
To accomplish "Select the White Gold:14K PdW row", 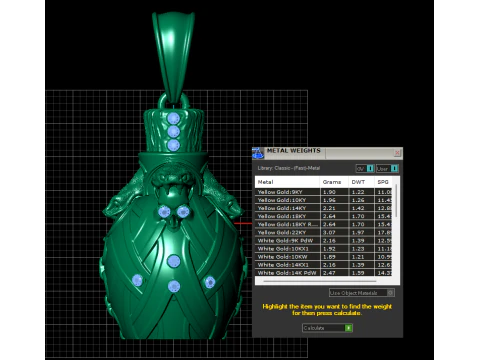I will pos(324,272).
